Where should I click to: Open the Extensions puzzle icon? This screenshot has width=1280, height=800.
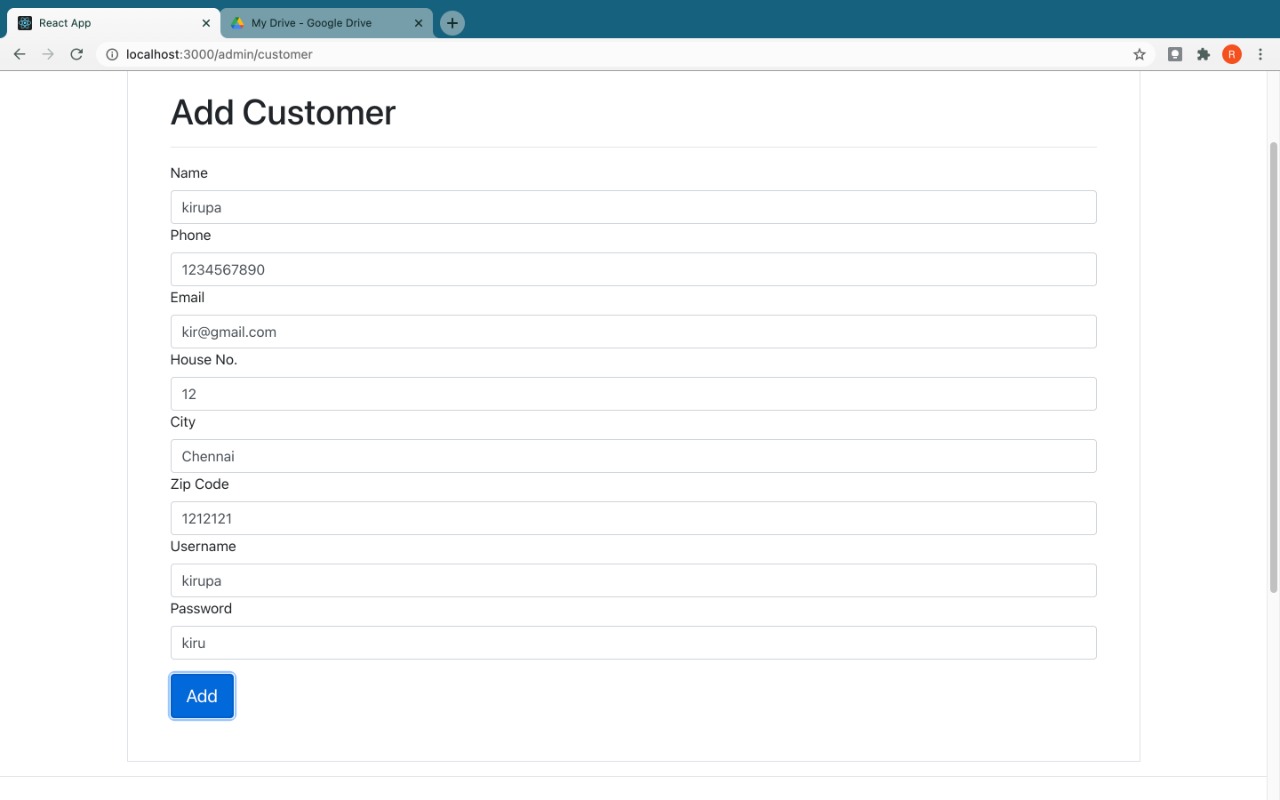coord(1203,54)
